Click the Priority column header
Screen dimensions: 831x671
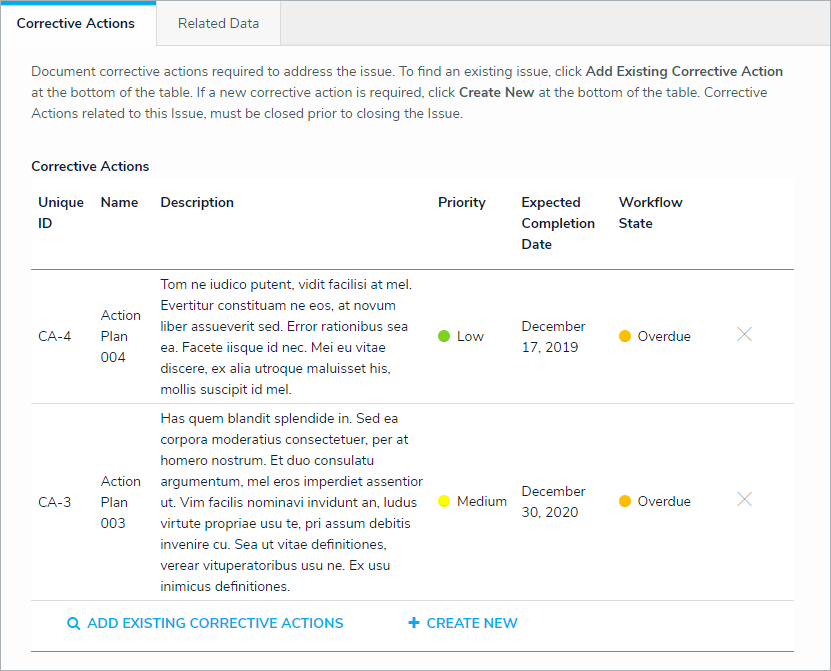point(461,202)
